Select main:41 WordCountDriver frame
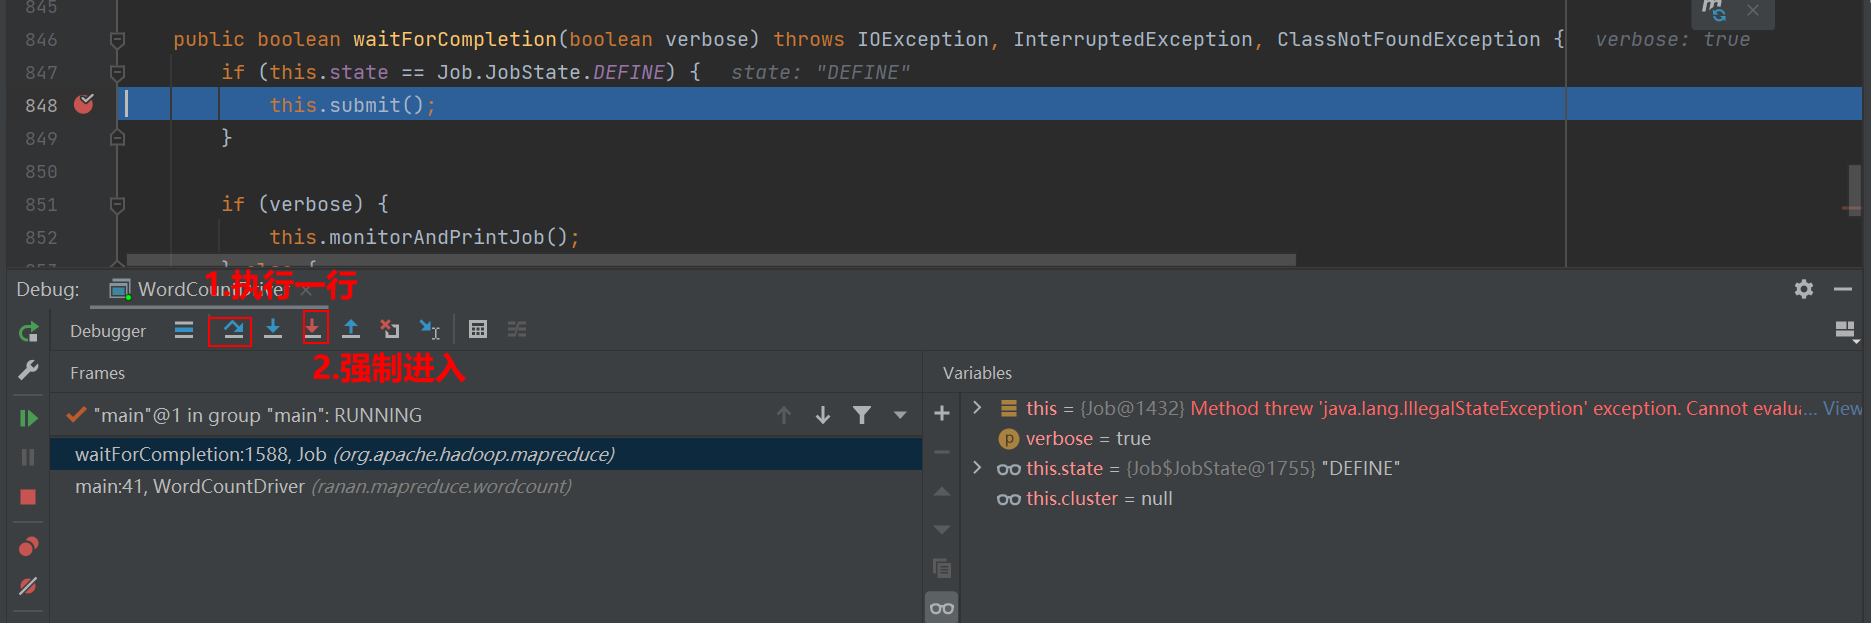This screenshot has height=623, width=1871. (x=486, y=487)
